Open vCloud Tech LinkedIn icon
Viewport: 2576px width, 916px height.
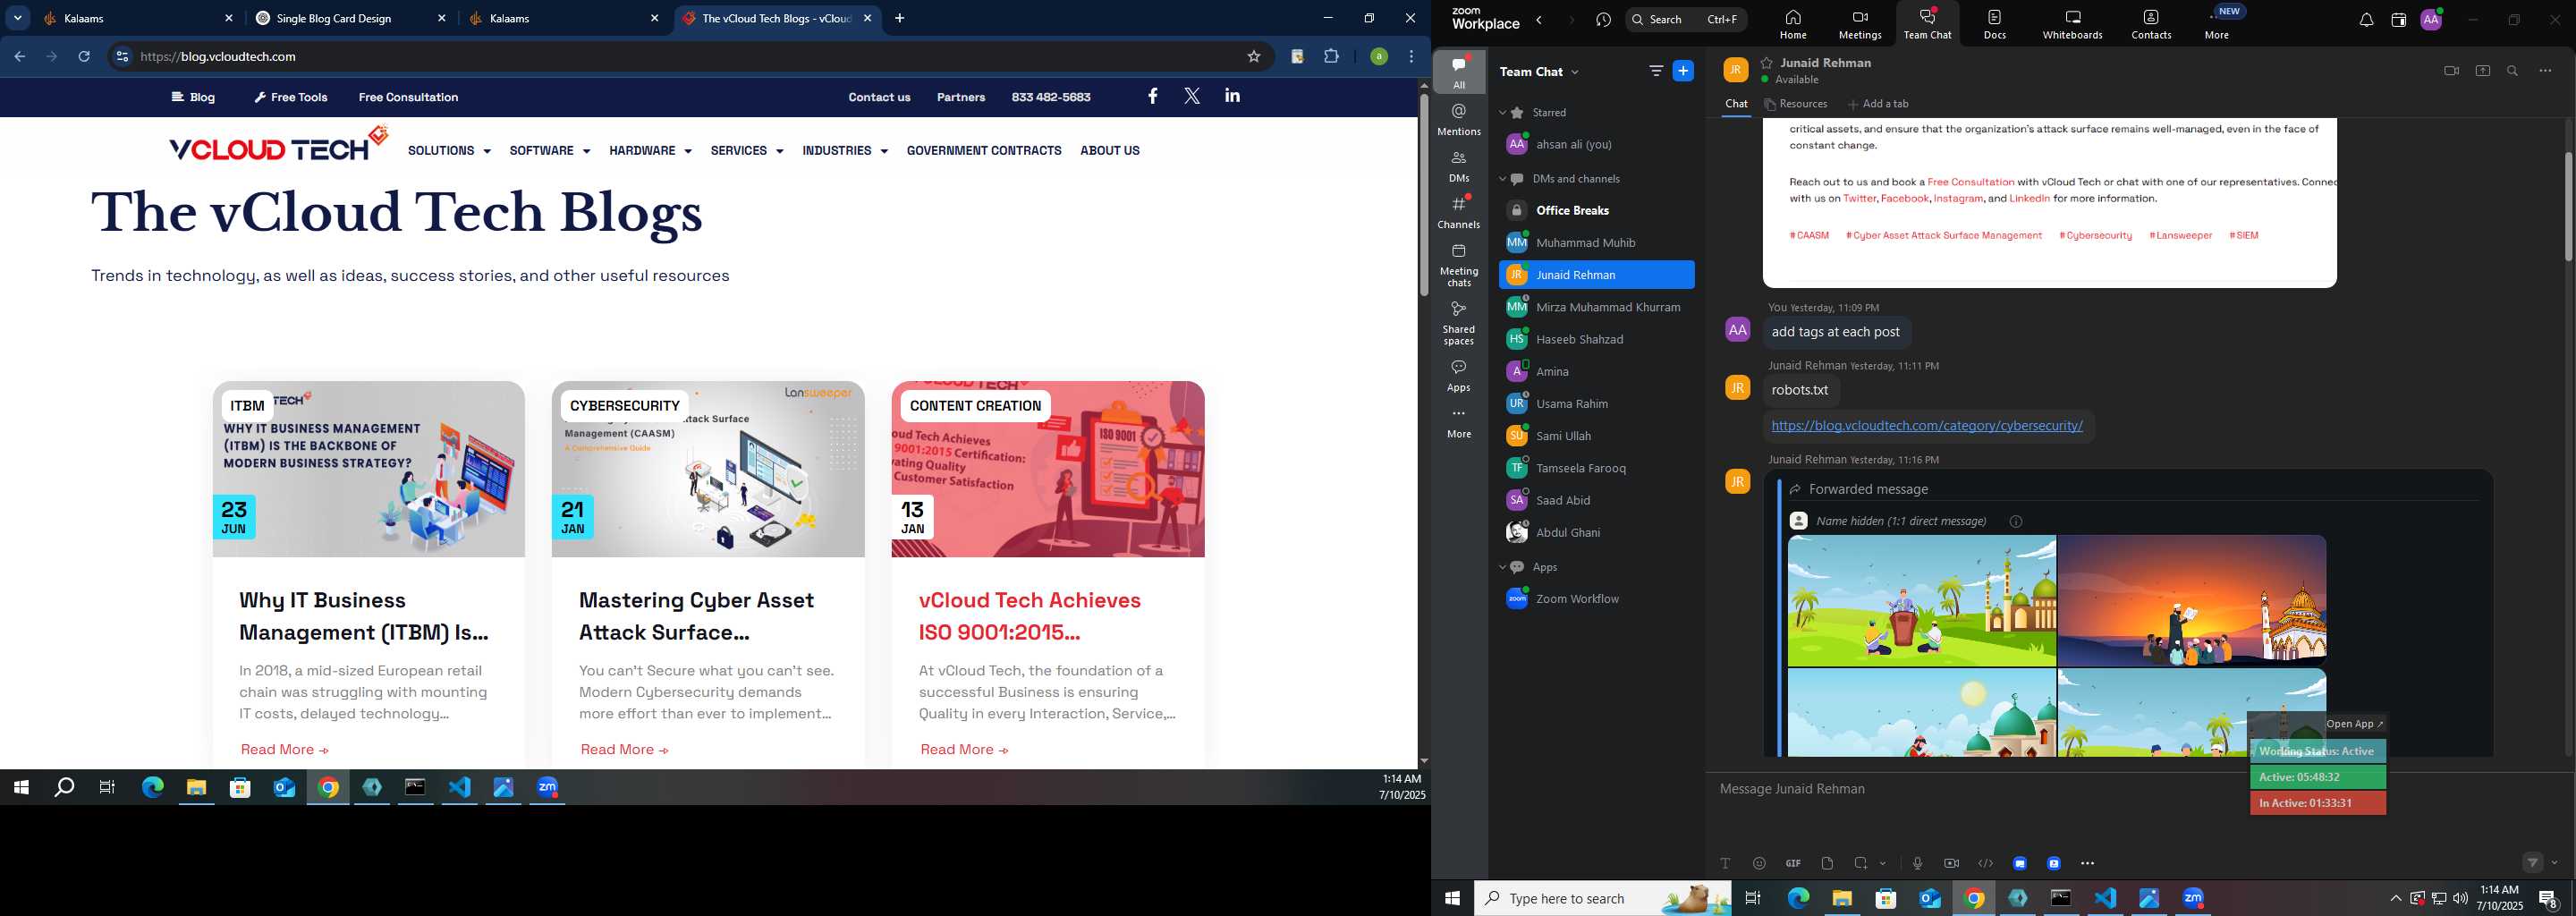(1232, 96)
